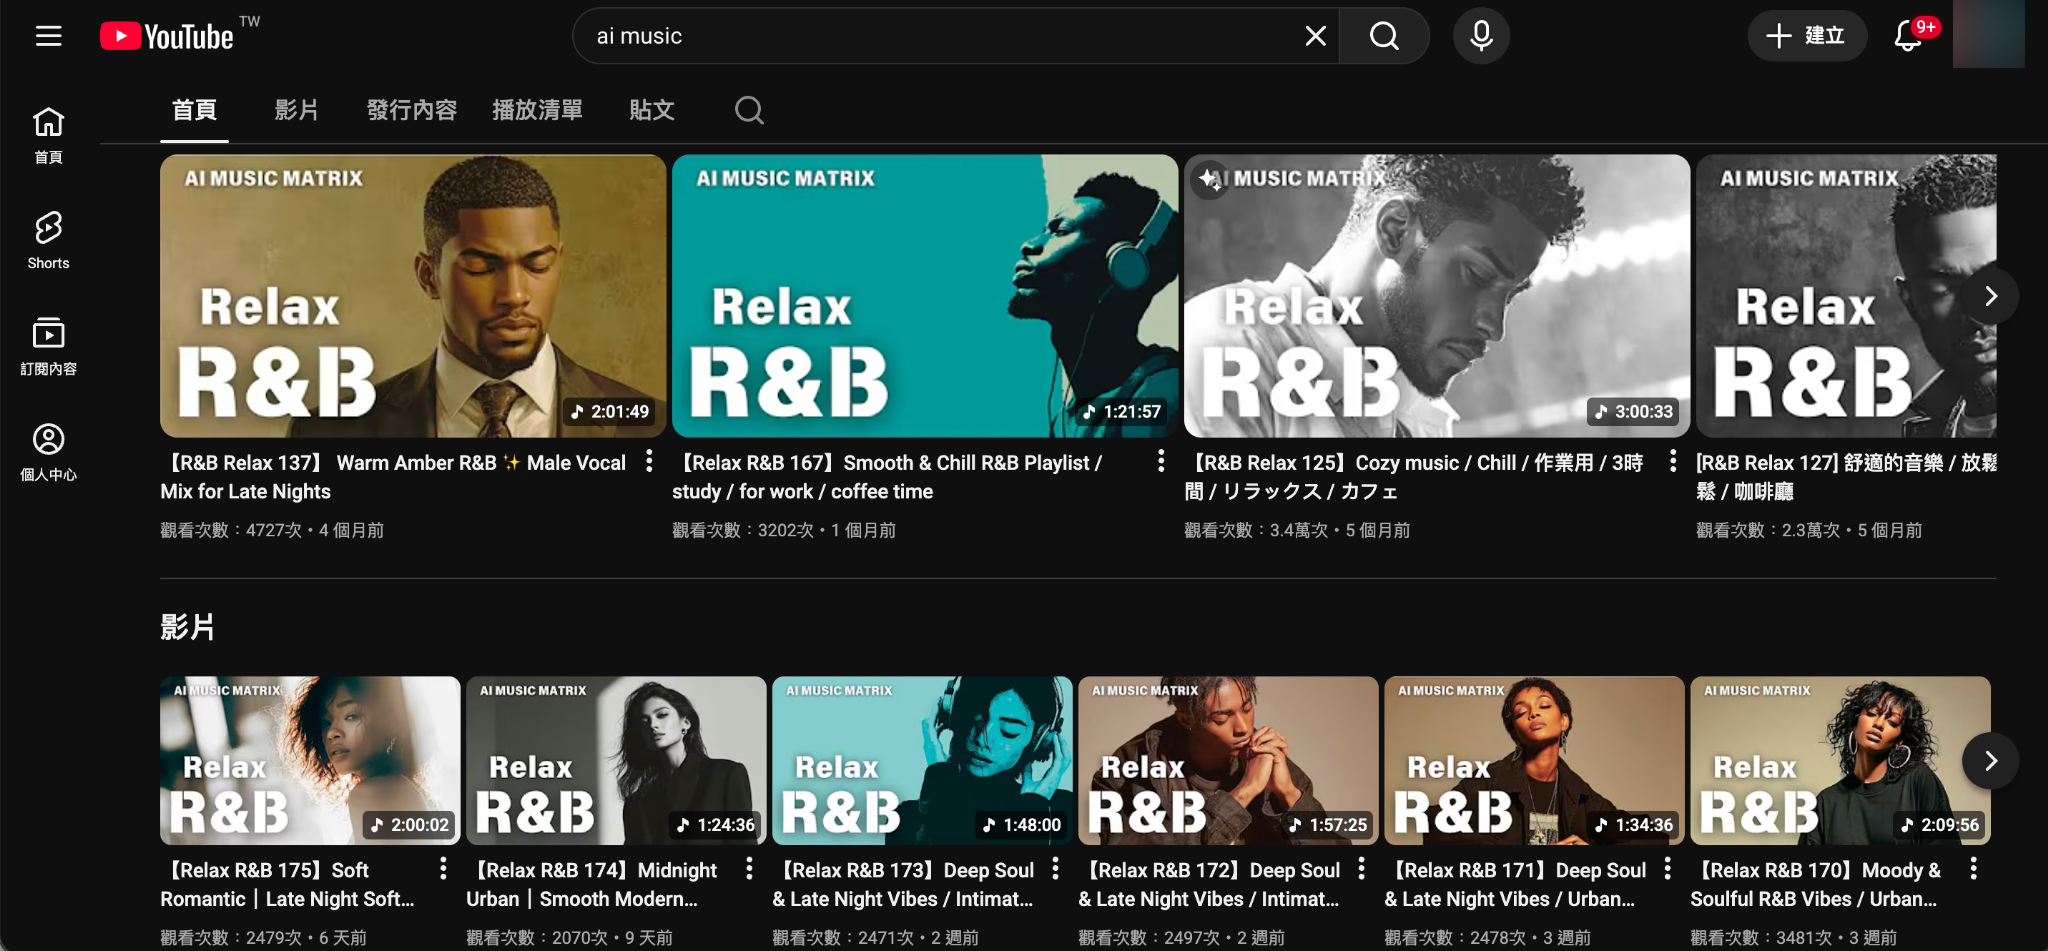Show next videos in the 影片 row
Screen dimensions: 2048x951
[1990, 761]
